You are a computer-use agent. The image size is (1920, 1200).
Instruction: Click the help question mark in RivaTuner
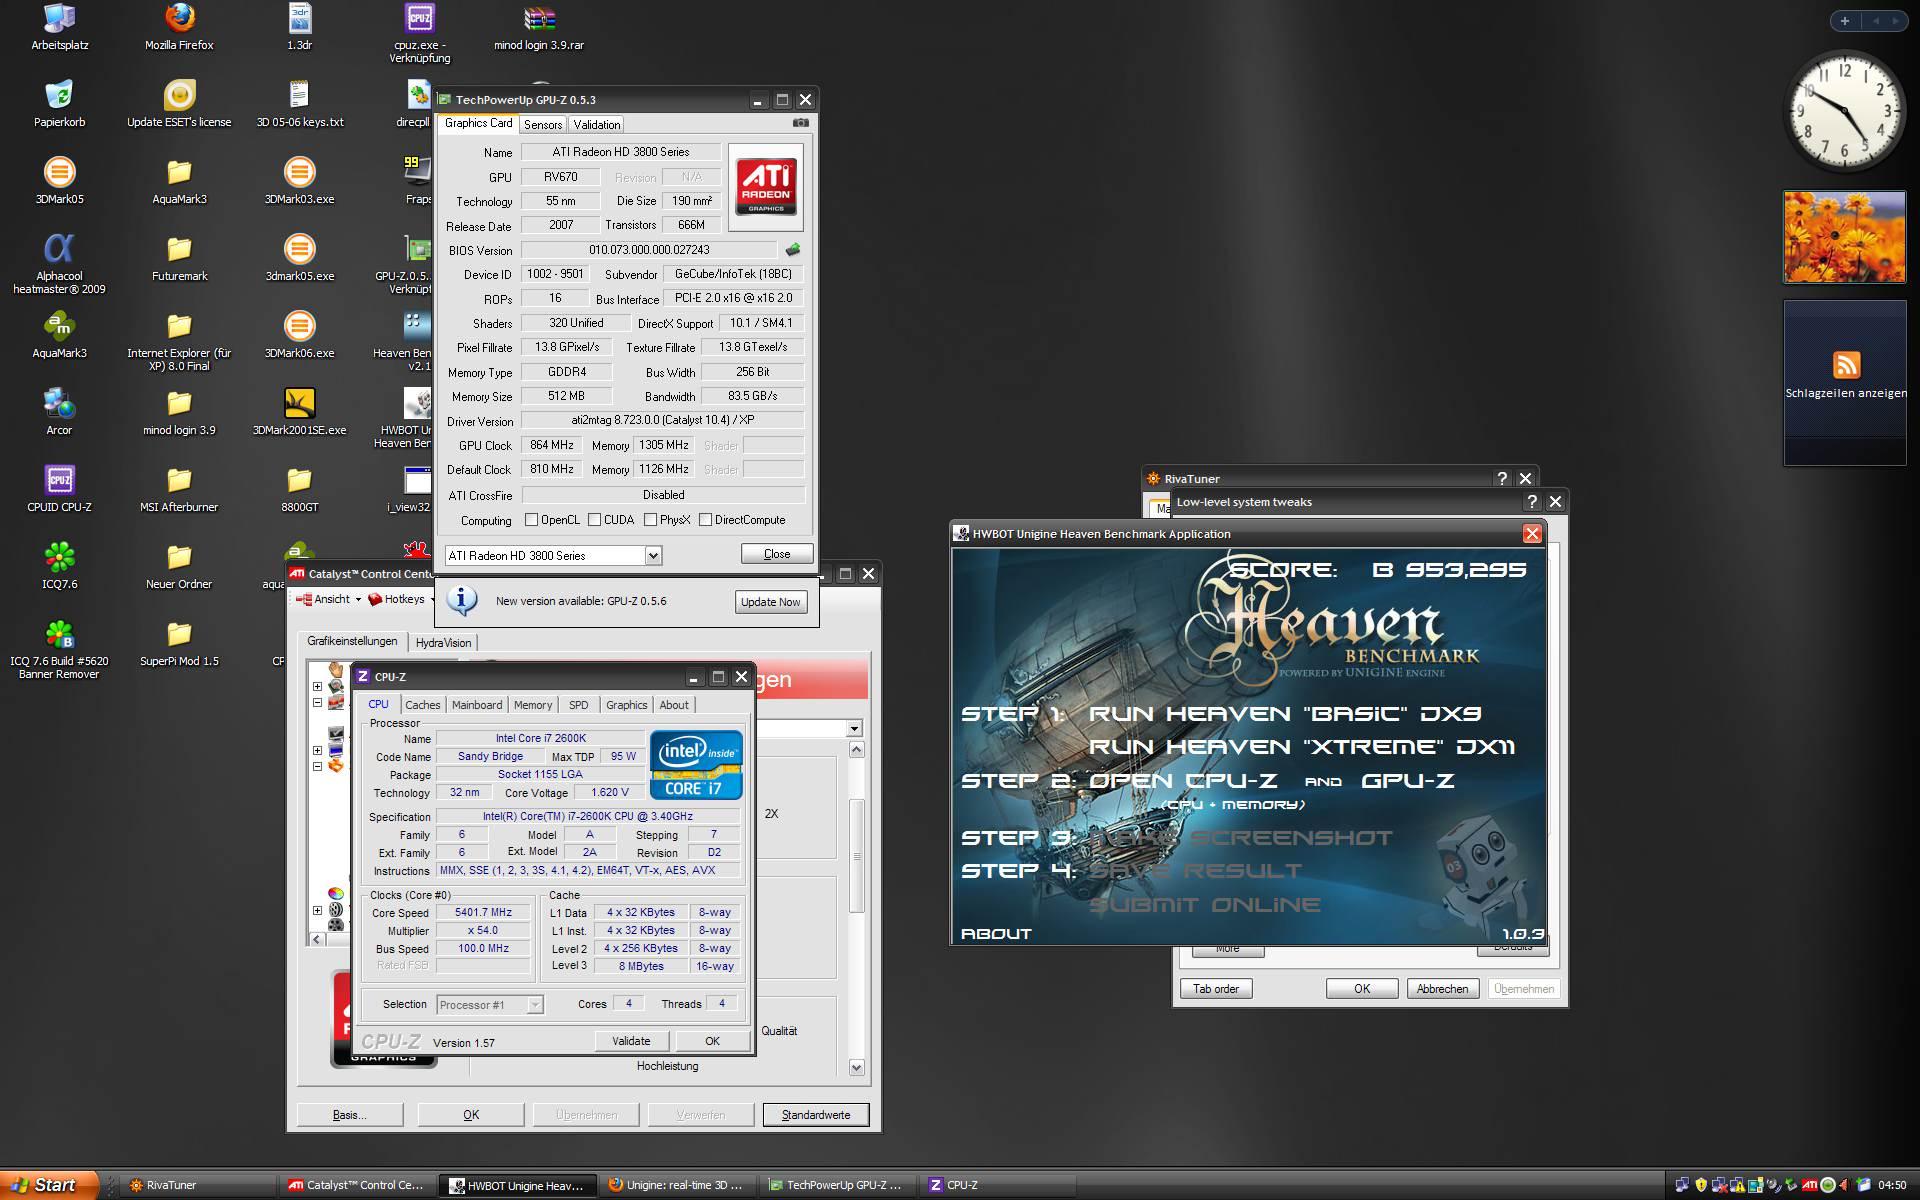1501,479
